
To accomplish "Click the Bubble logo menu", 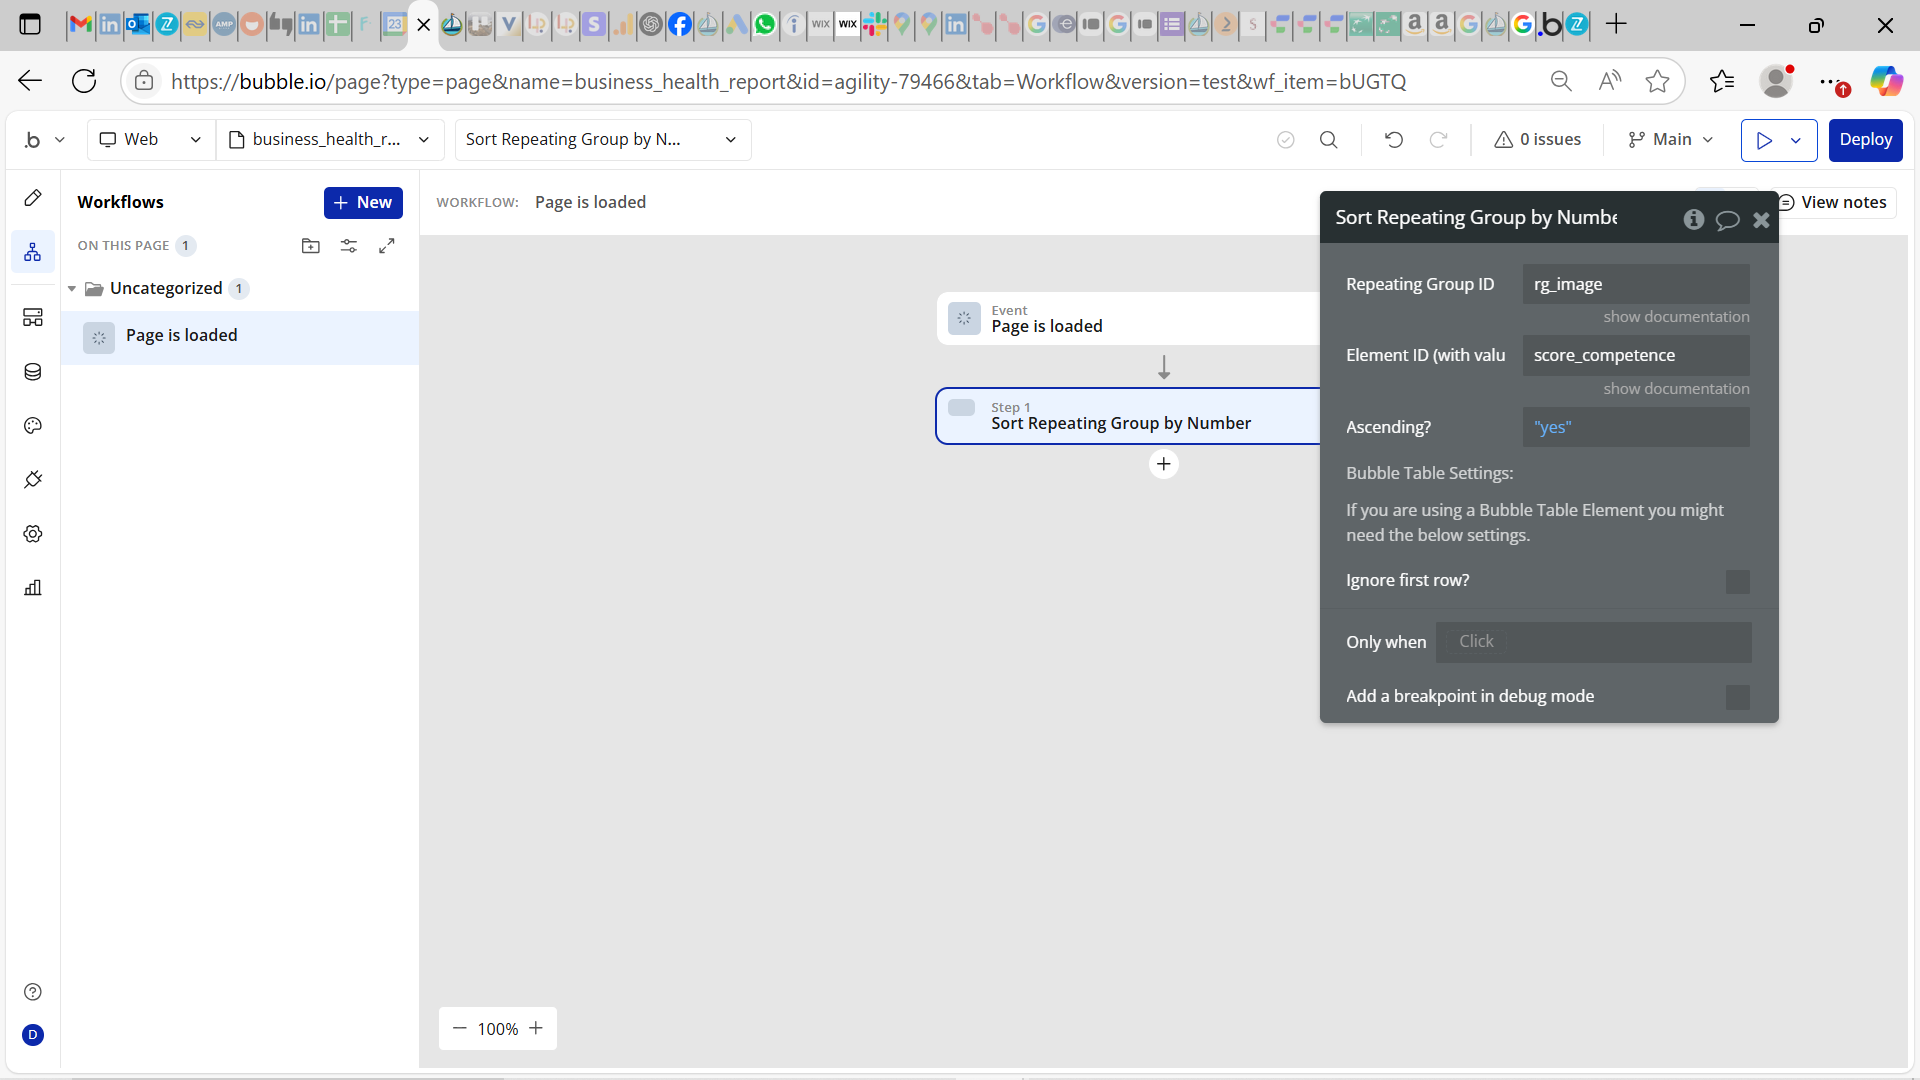I will pos(44,140).
